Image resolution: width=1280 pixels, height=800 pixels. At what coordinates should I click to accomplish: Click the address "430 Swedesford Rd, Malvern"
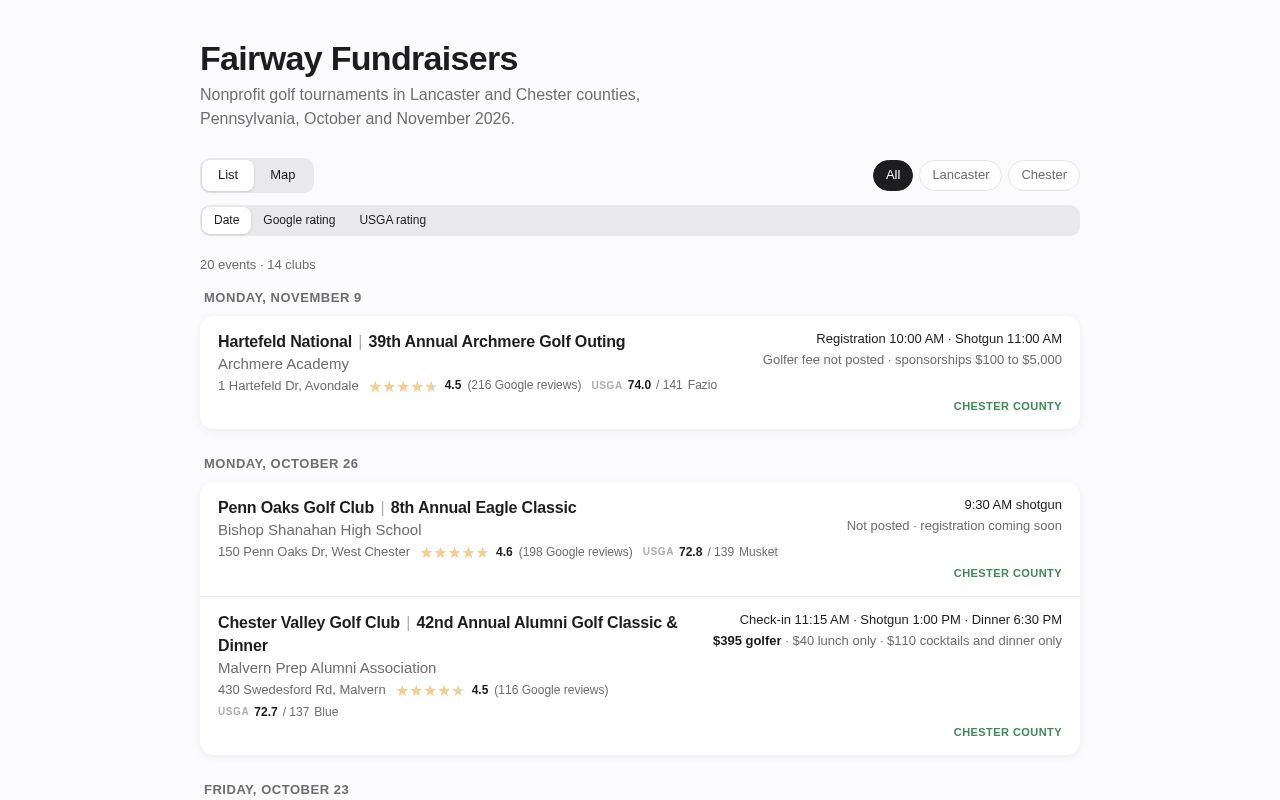(x=302, y=690)
